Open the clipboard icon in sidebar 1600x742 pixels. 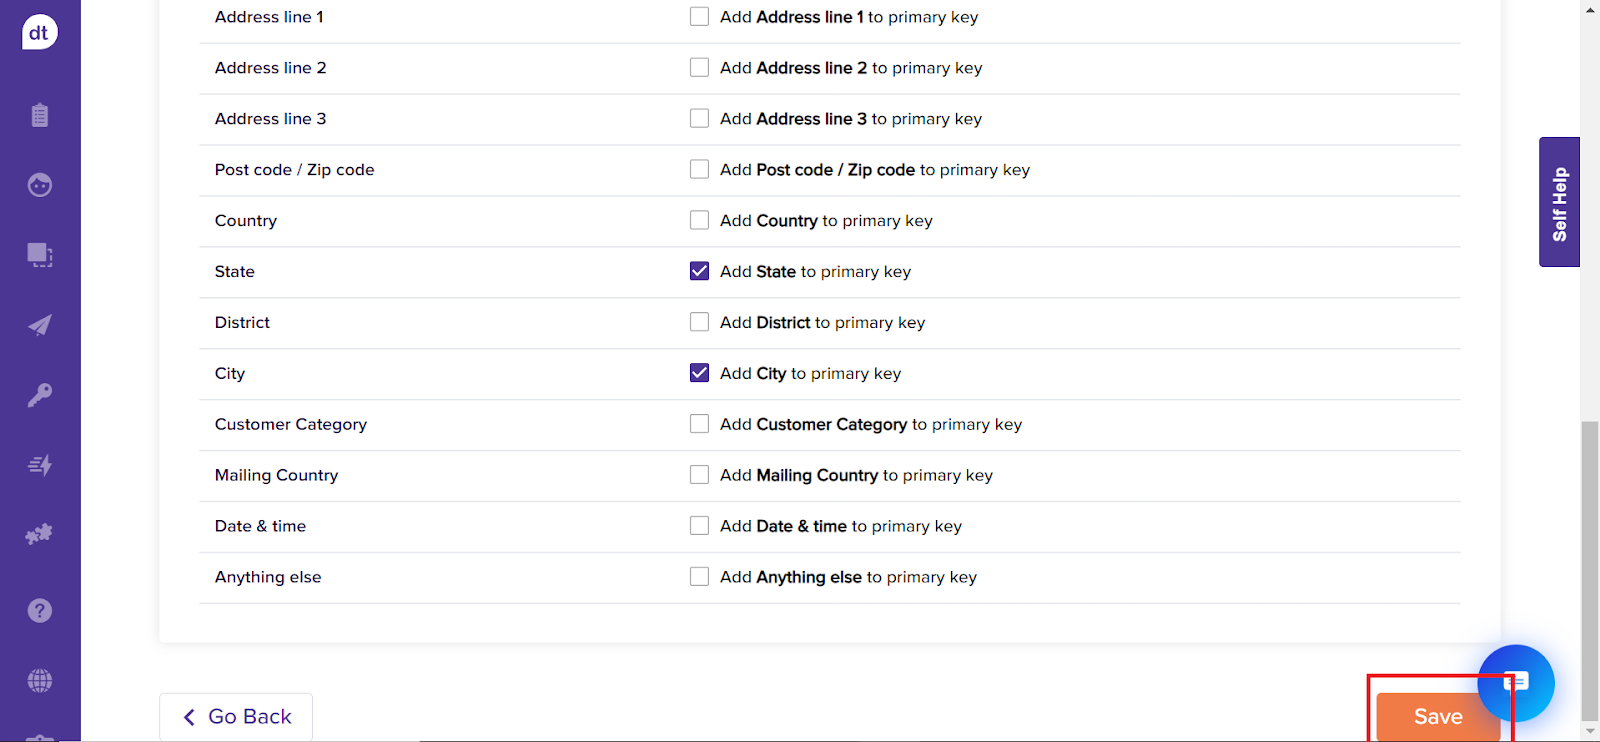click(39, 115)
